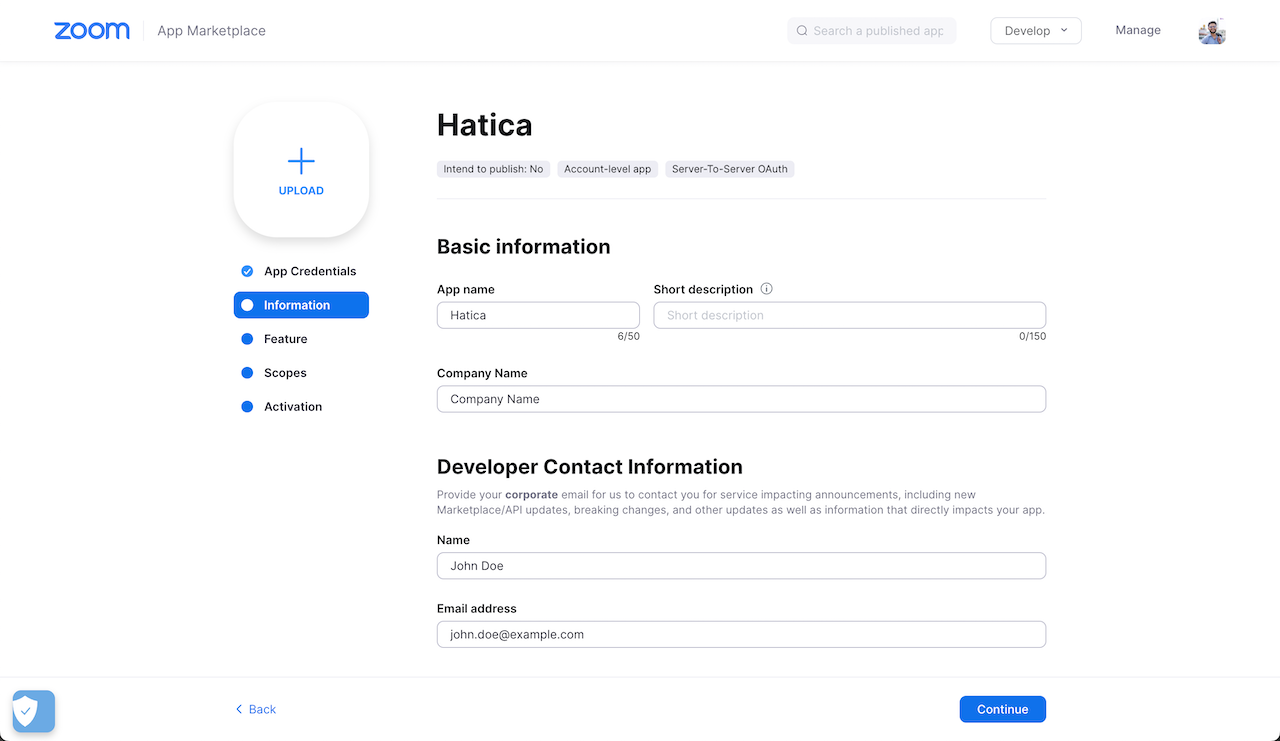Focus the Short description input
Image resolution: width=1280 pixels, height=741 pixels.
pyautogui.click(x=849, y=315)
